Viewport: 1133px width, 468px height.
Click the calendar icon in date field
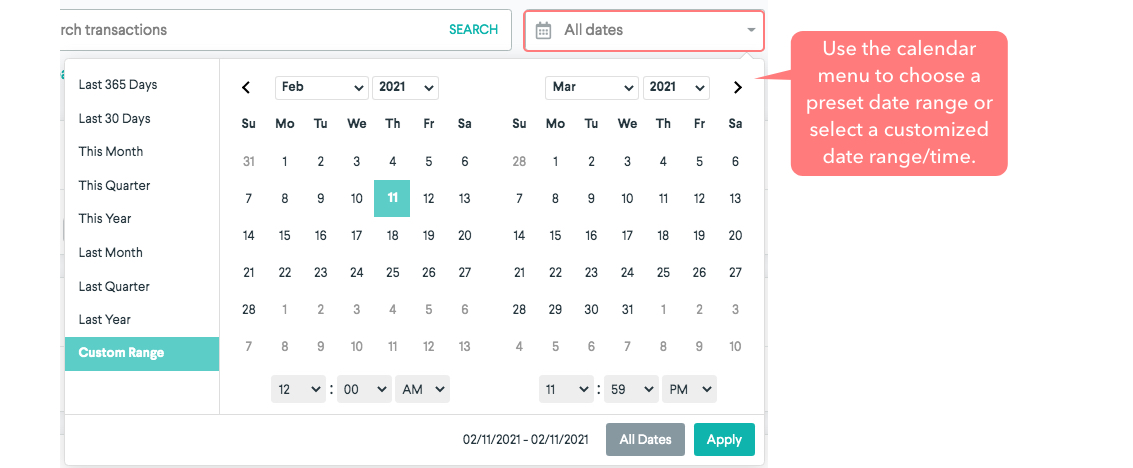coord(543,30)
